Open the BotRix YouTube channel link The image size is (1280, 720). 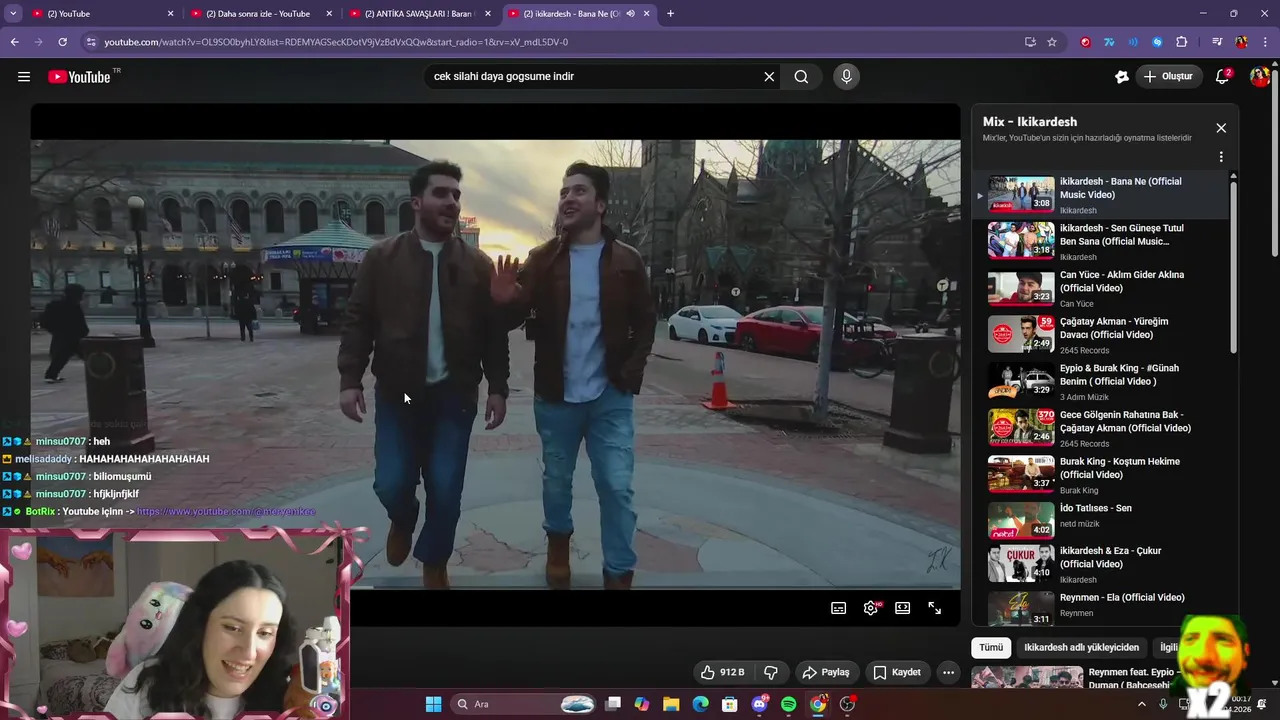point(226,511)
